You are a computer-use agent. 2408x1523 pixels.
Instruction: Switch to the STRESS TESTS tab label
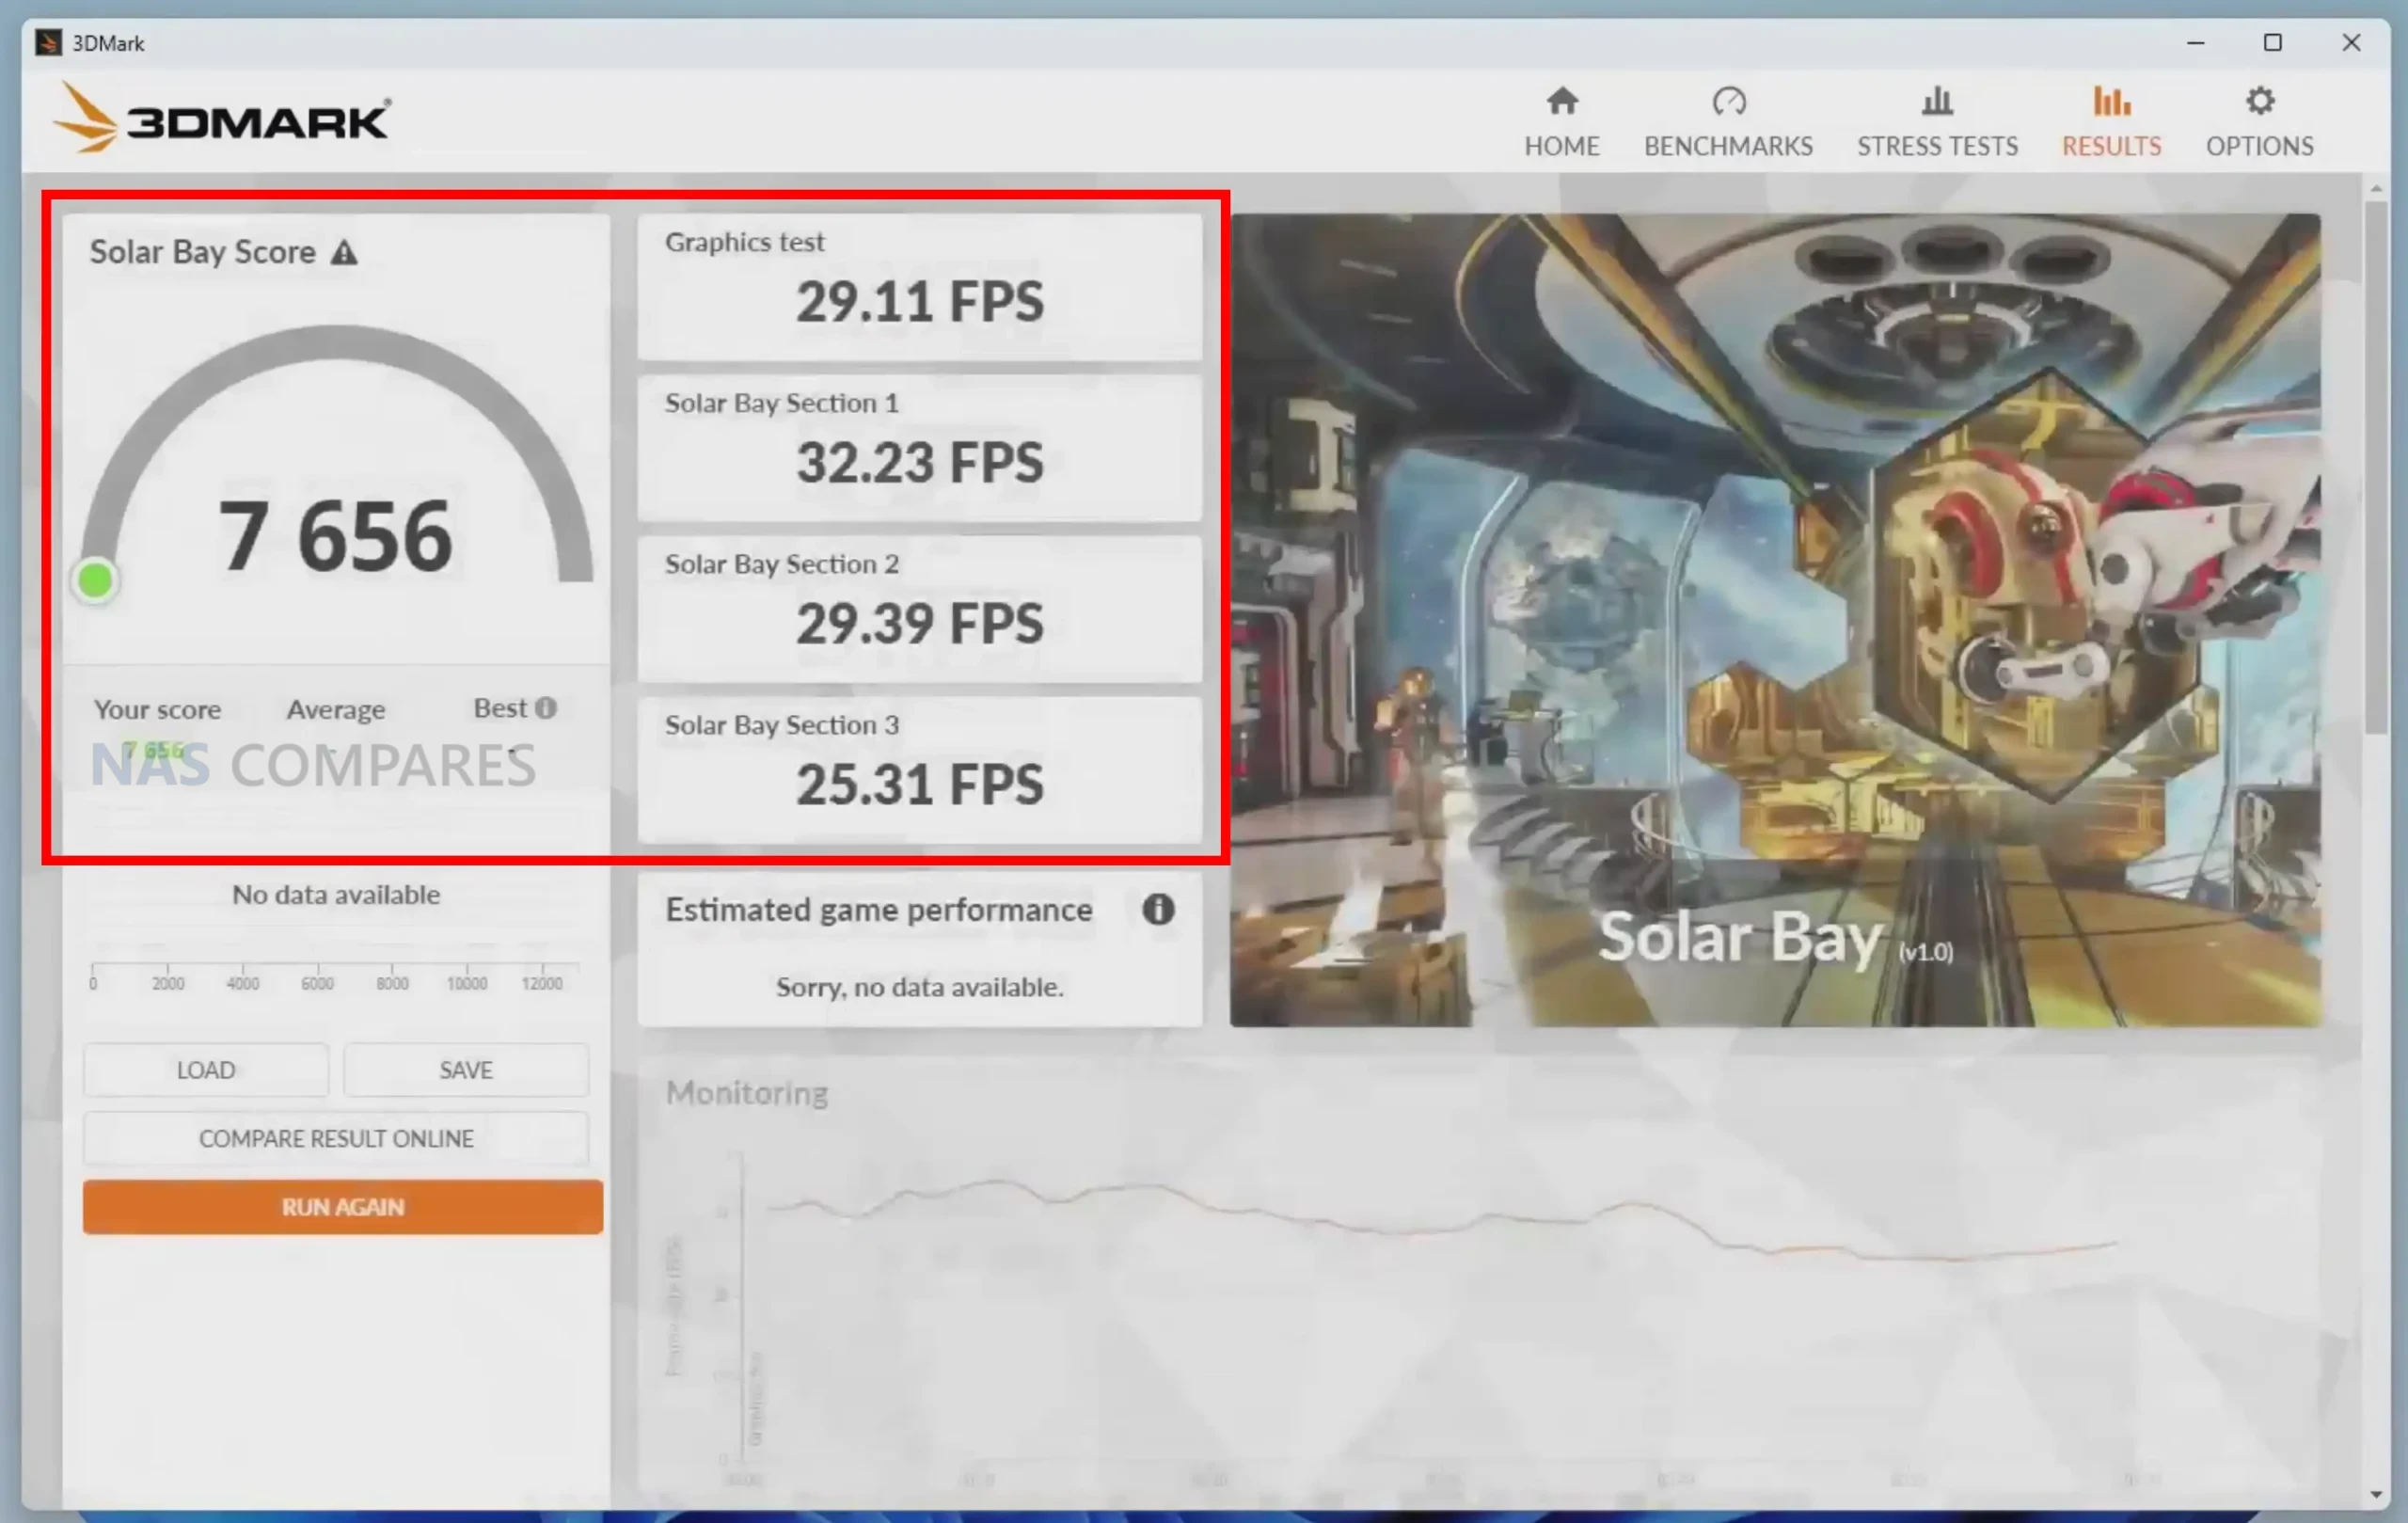[1937, 146]
